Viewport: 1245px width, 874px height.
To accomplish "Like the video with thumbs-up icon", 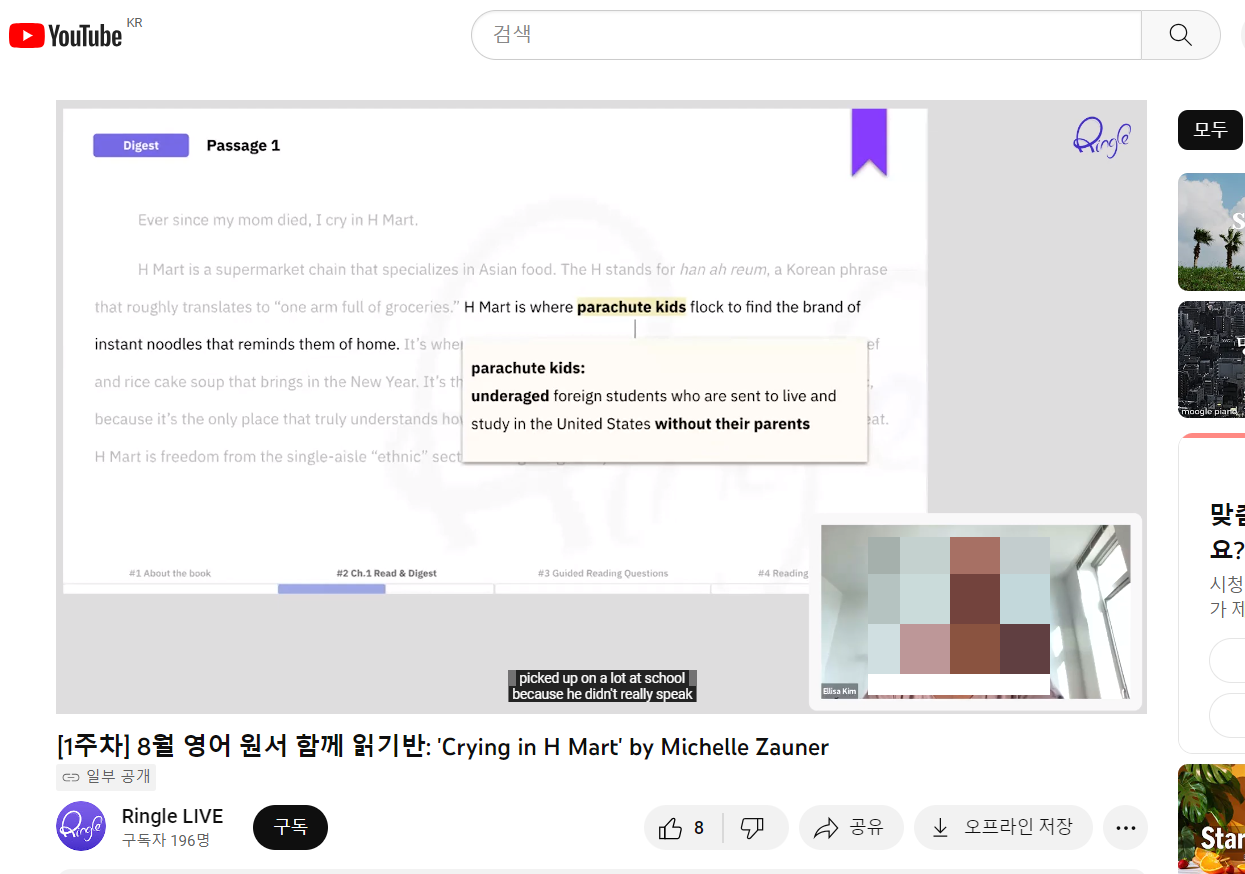I will click(x=683, y=828).
